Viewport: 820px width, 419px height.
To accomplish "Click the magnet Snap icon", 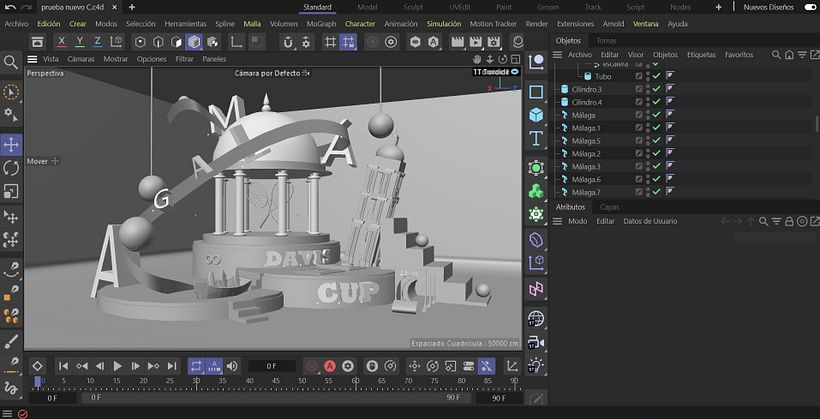I will click(288, 42).
